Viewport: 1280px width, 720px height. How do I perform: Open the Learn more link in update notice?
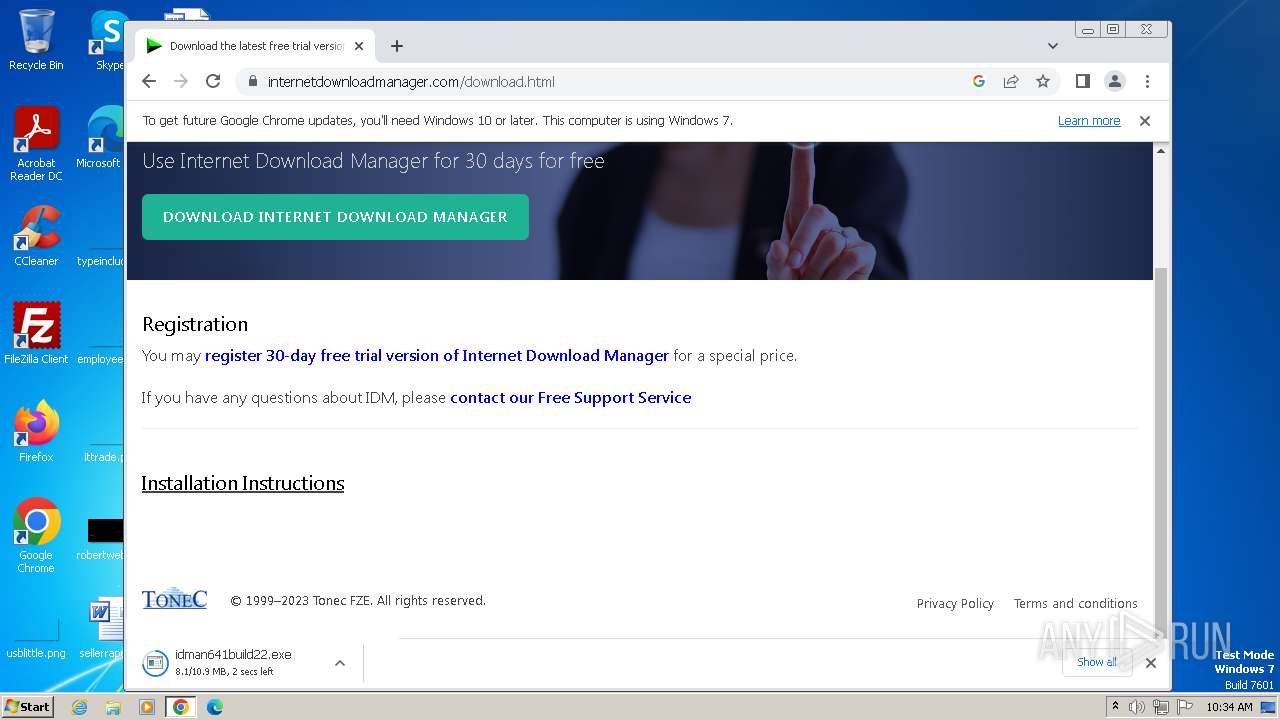pos(1089,120)
